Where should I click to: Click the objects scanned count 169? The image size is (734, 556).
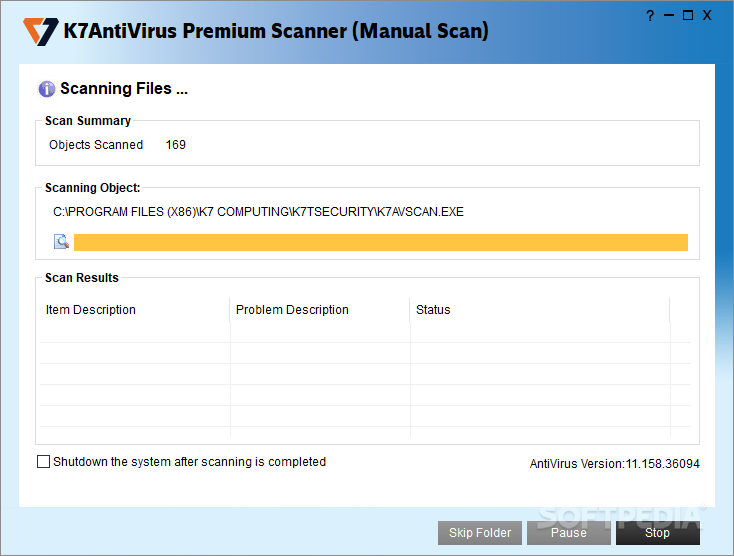click(176, 145)
